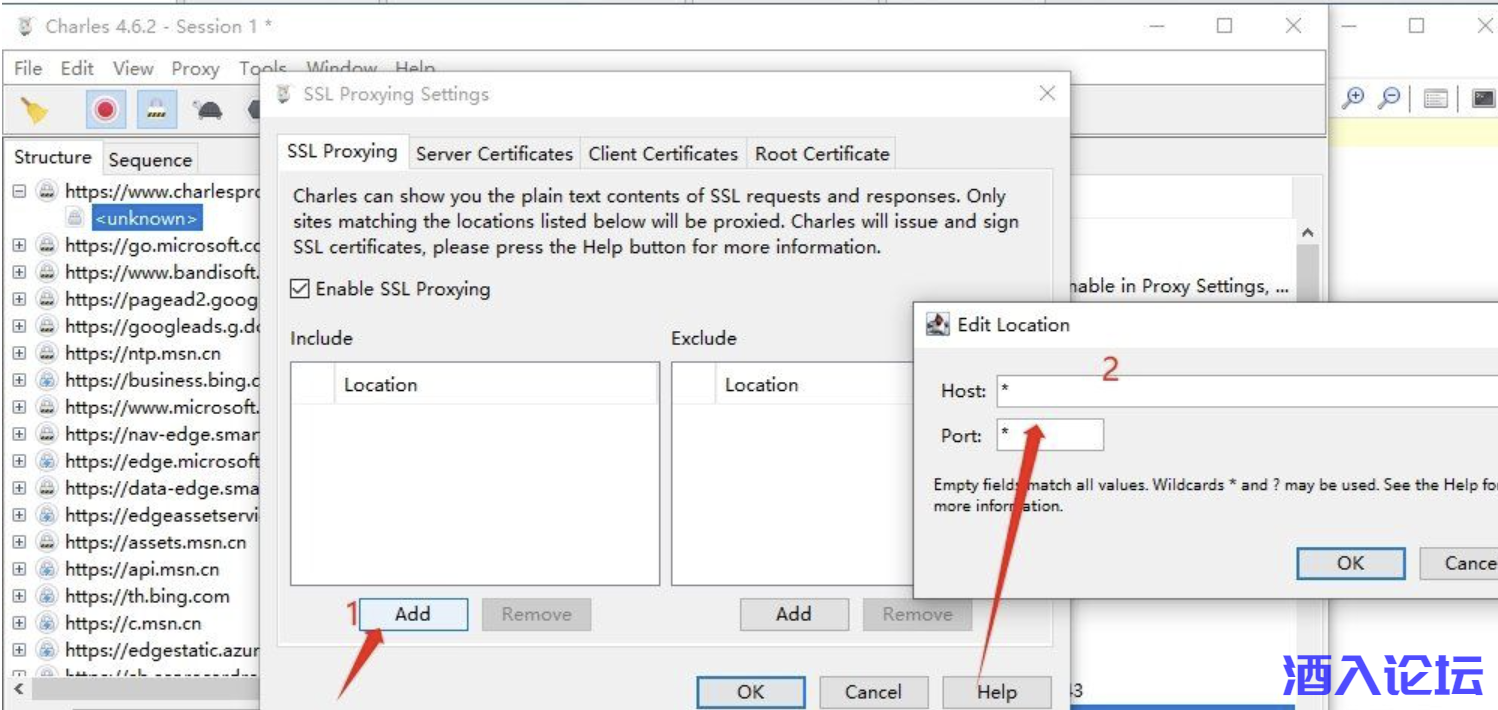Enable throttling with the turtle icon
Image resolution: width=1498 pixels, height=710 pixels.
click(x=208, y=110)
